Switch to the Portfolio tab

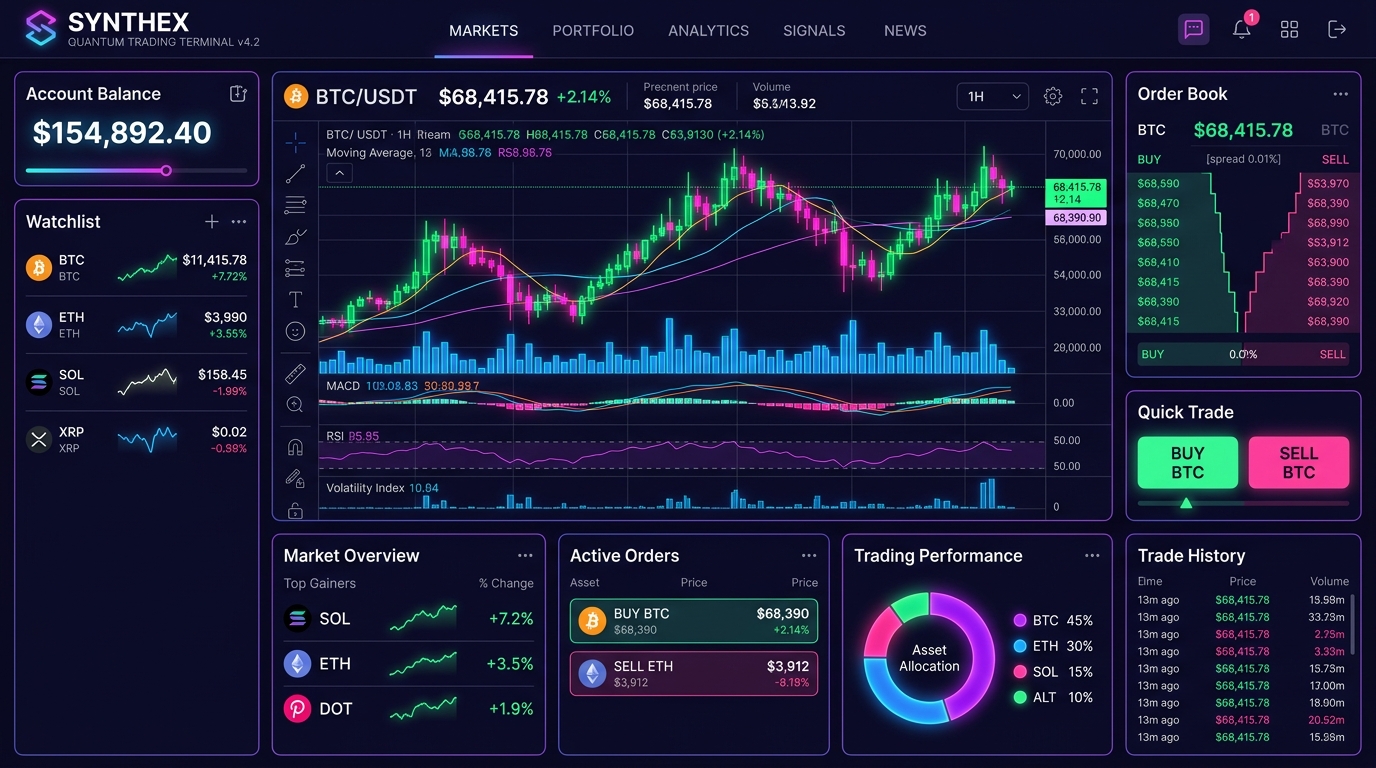(x=593, y=31)
